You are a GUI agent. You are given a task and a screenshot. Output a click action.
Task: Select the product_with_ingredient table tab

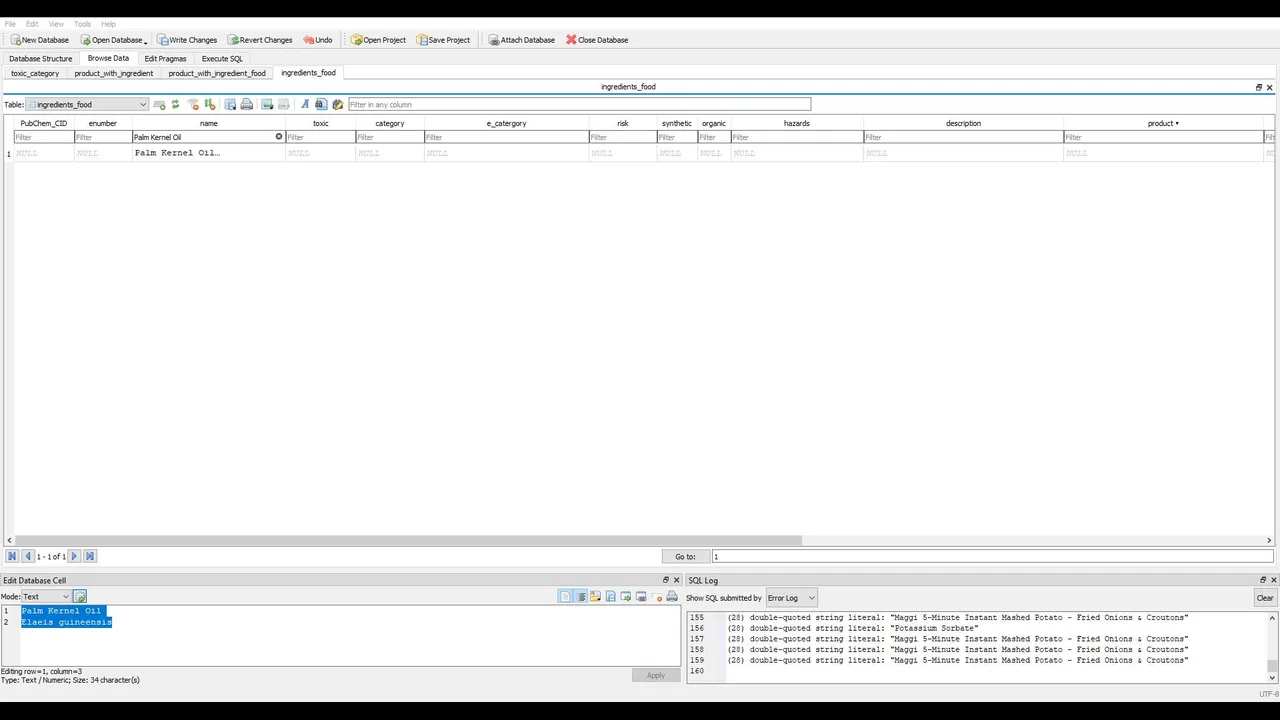[x=114, y=73]
